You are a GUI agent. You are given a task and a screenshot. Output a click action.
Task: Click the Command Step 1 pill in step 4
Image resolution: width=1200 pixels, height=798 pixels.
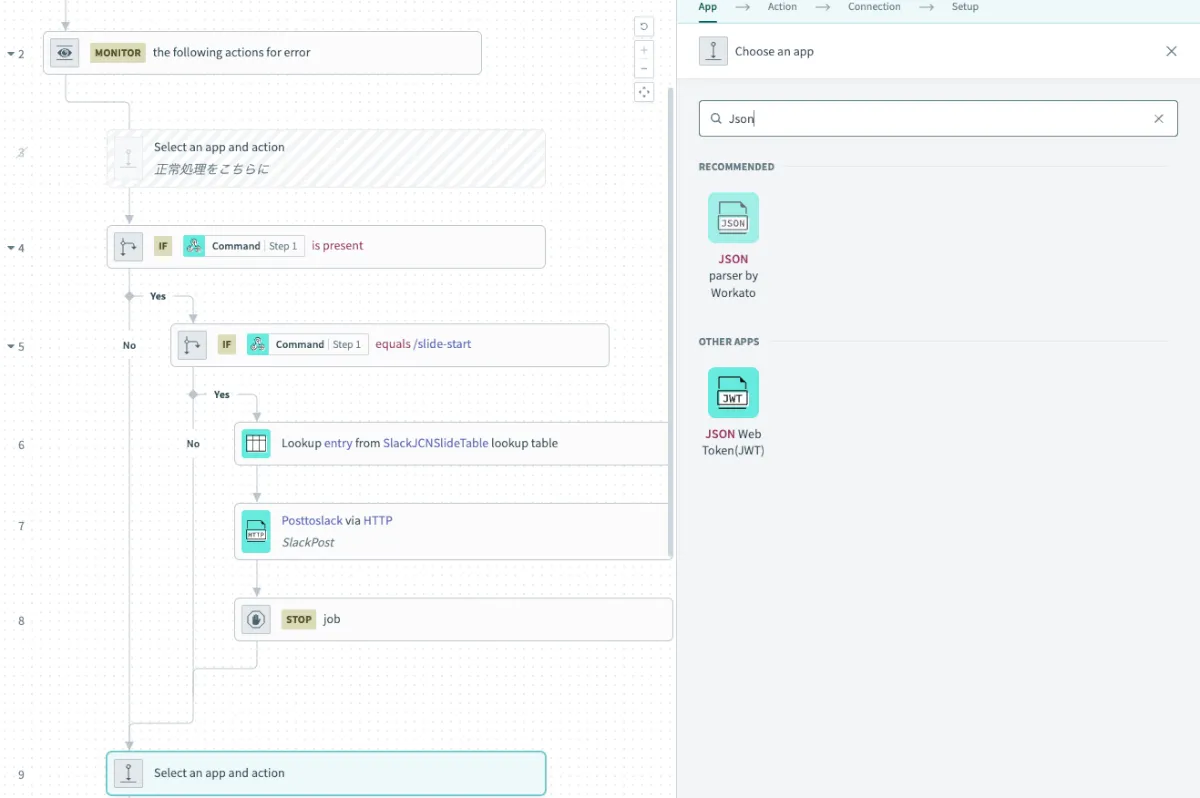(243, 246)
